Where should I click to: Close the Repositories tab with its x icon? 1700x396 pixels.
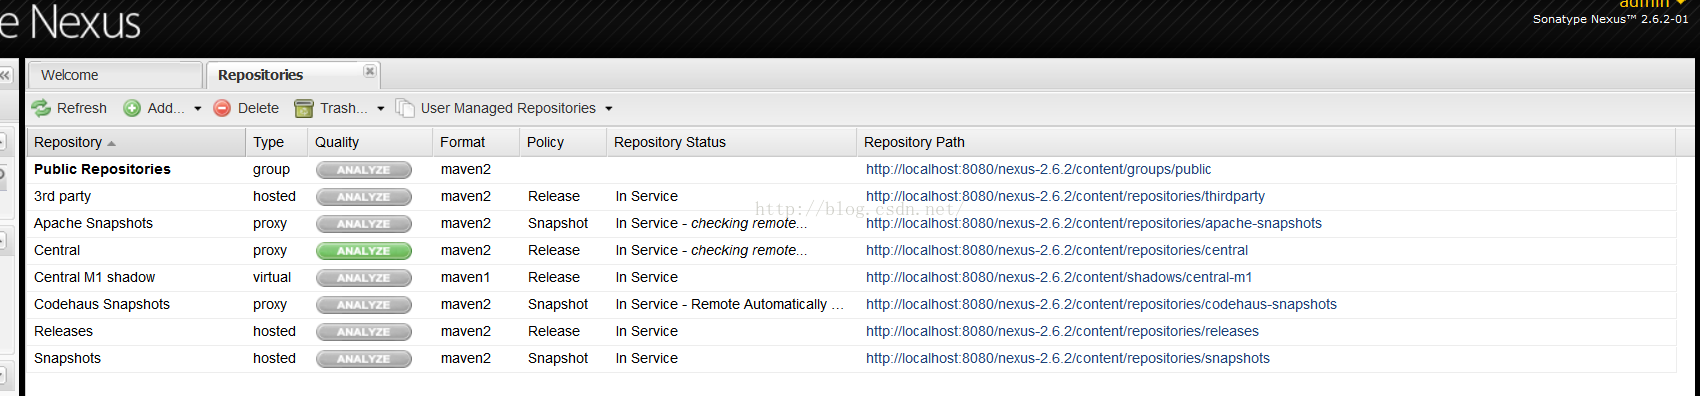(x=370, y=71)
